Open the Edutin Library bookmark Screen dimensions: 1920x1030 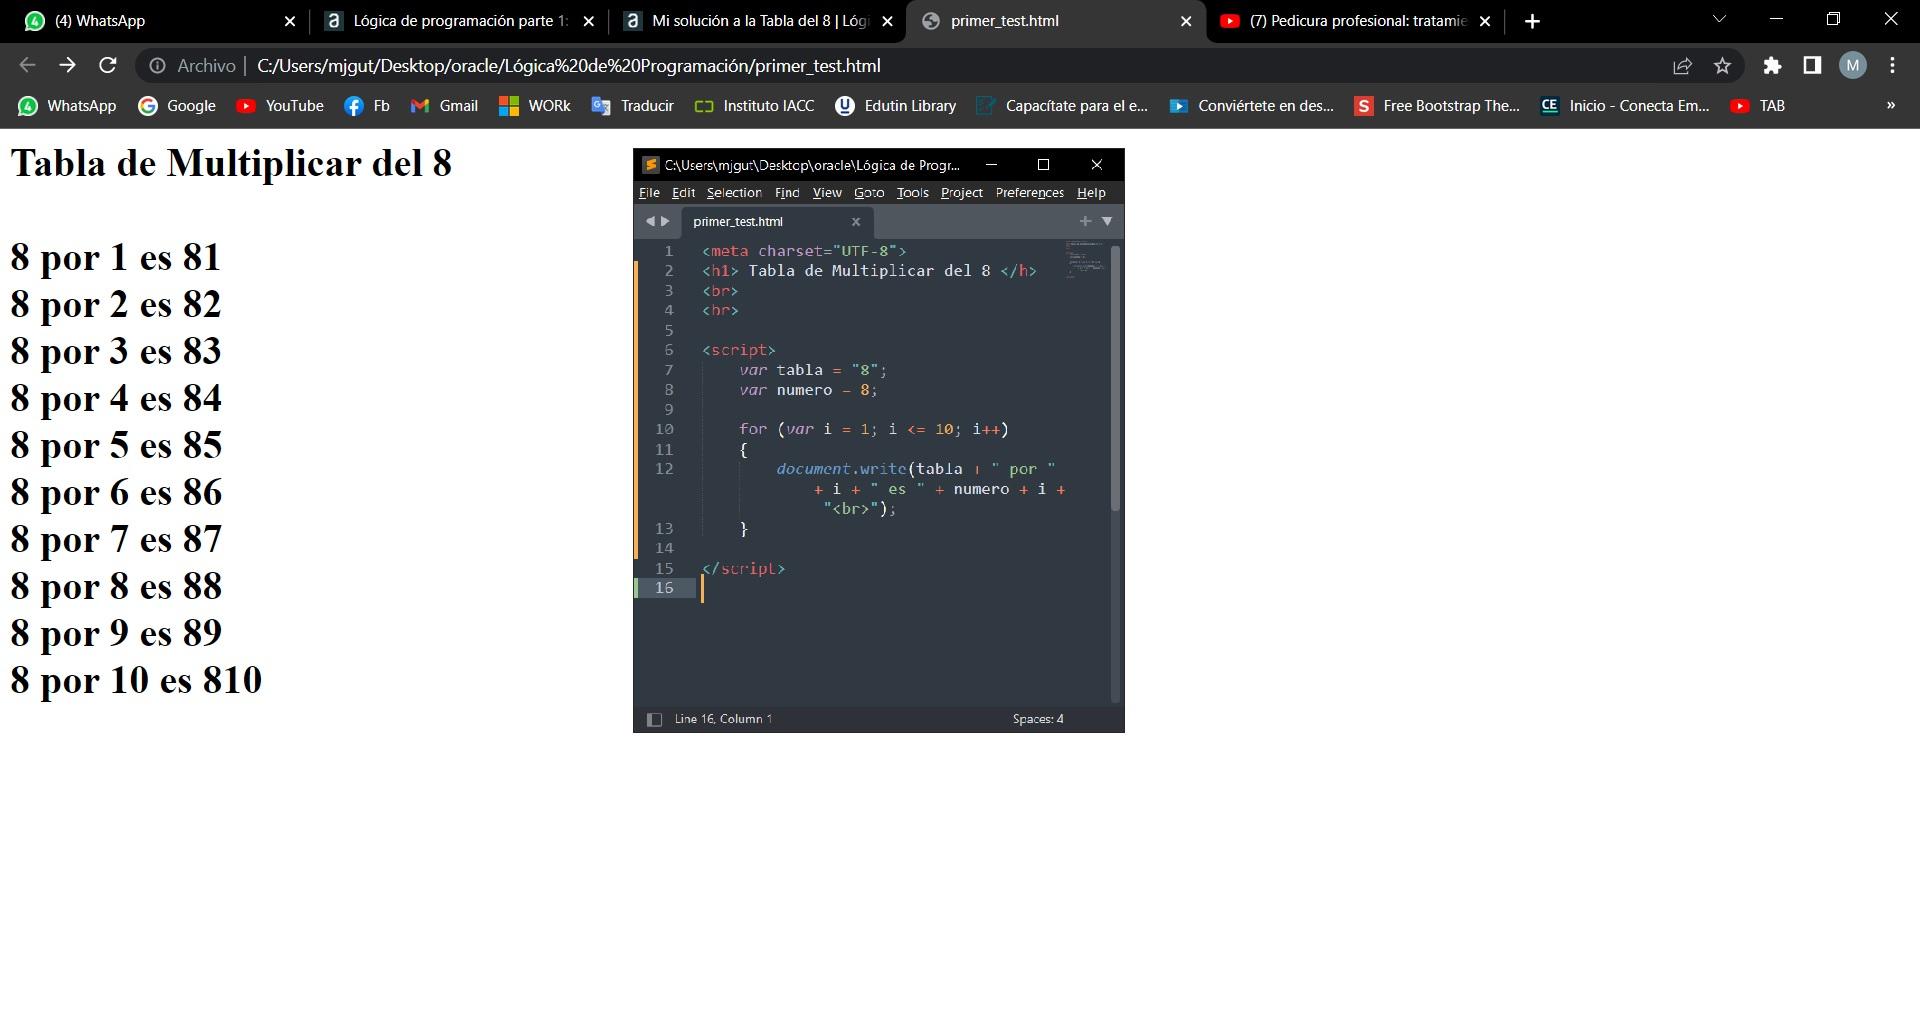(896, 106)
